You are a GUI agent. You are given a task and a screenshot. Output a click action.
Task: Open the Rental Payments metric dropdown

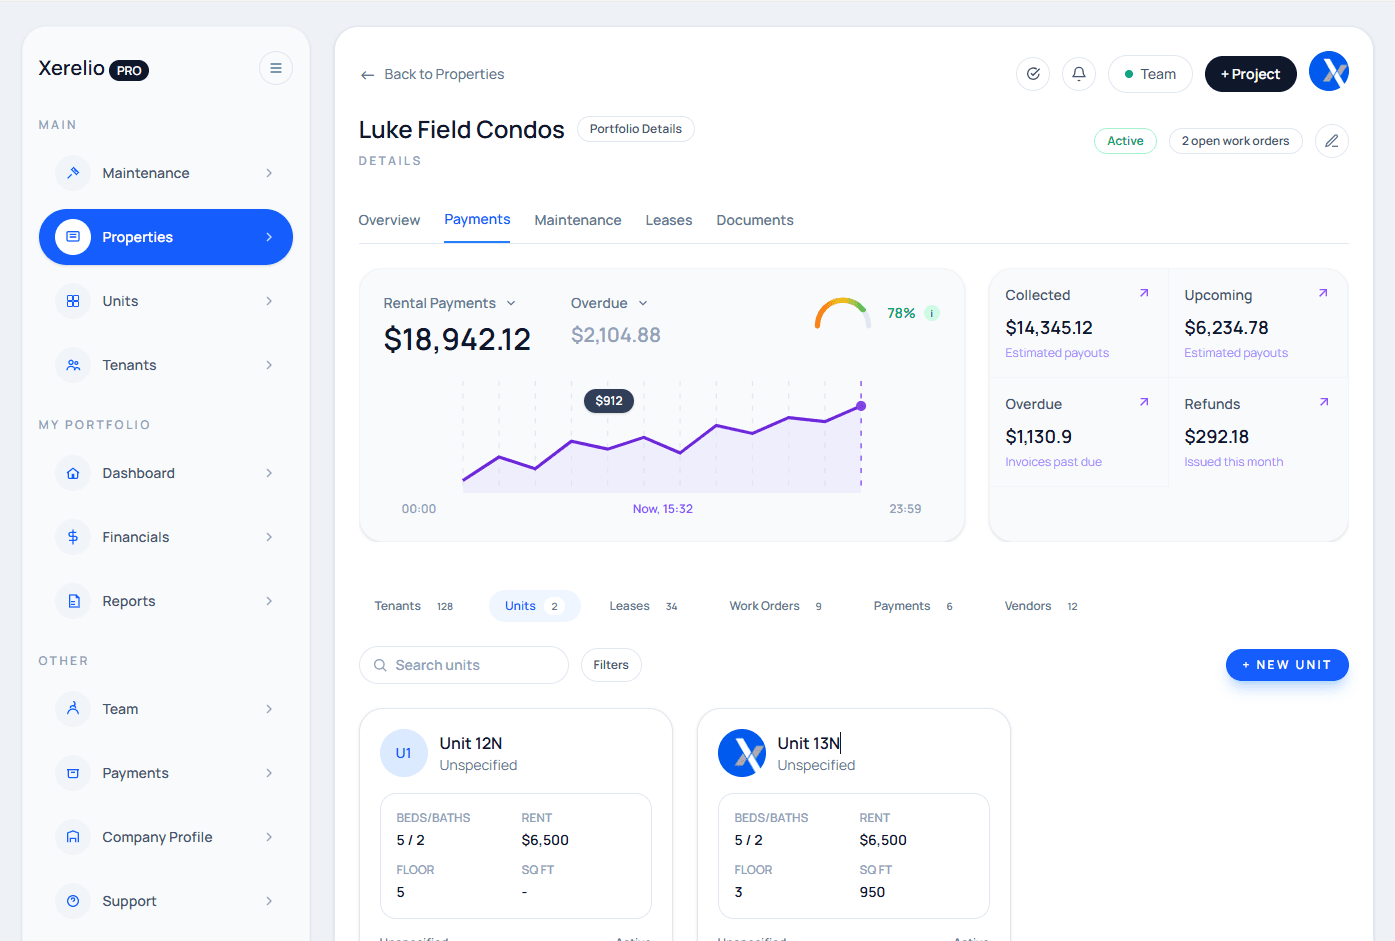[x=510, y=302]
